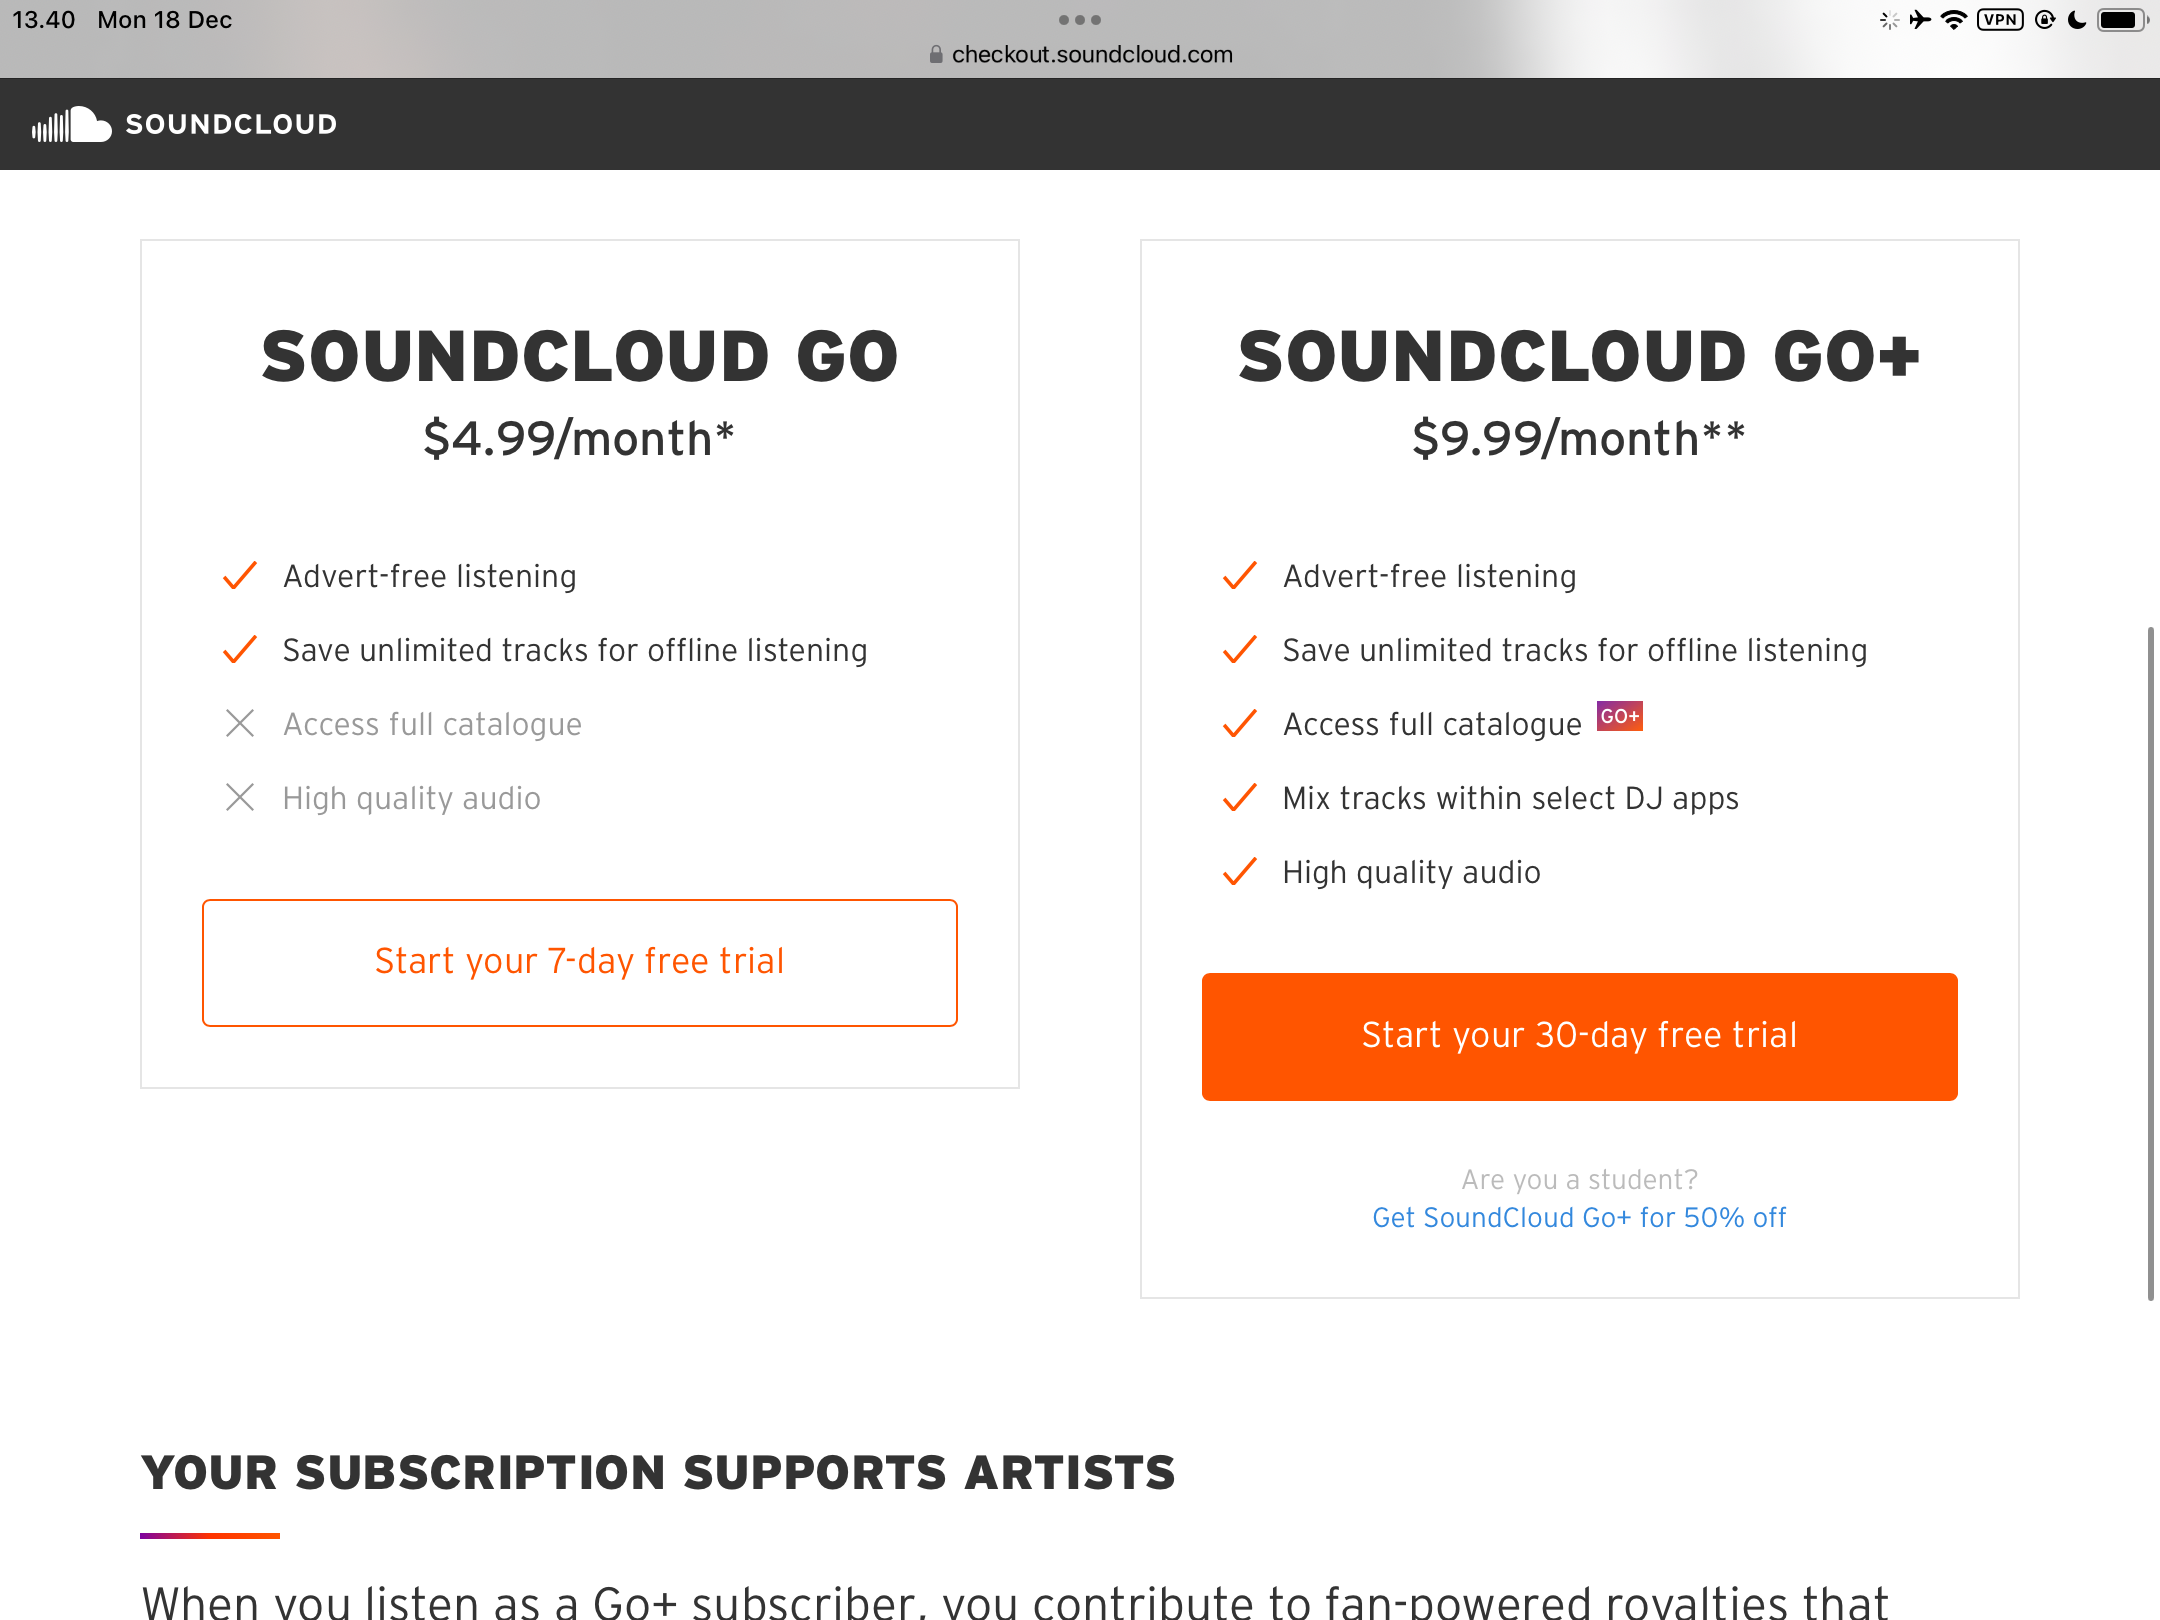The height and width of the screenshot is (1620, 2160).
Task: Start the 30-day free trial
Action: point(1579,1036)
